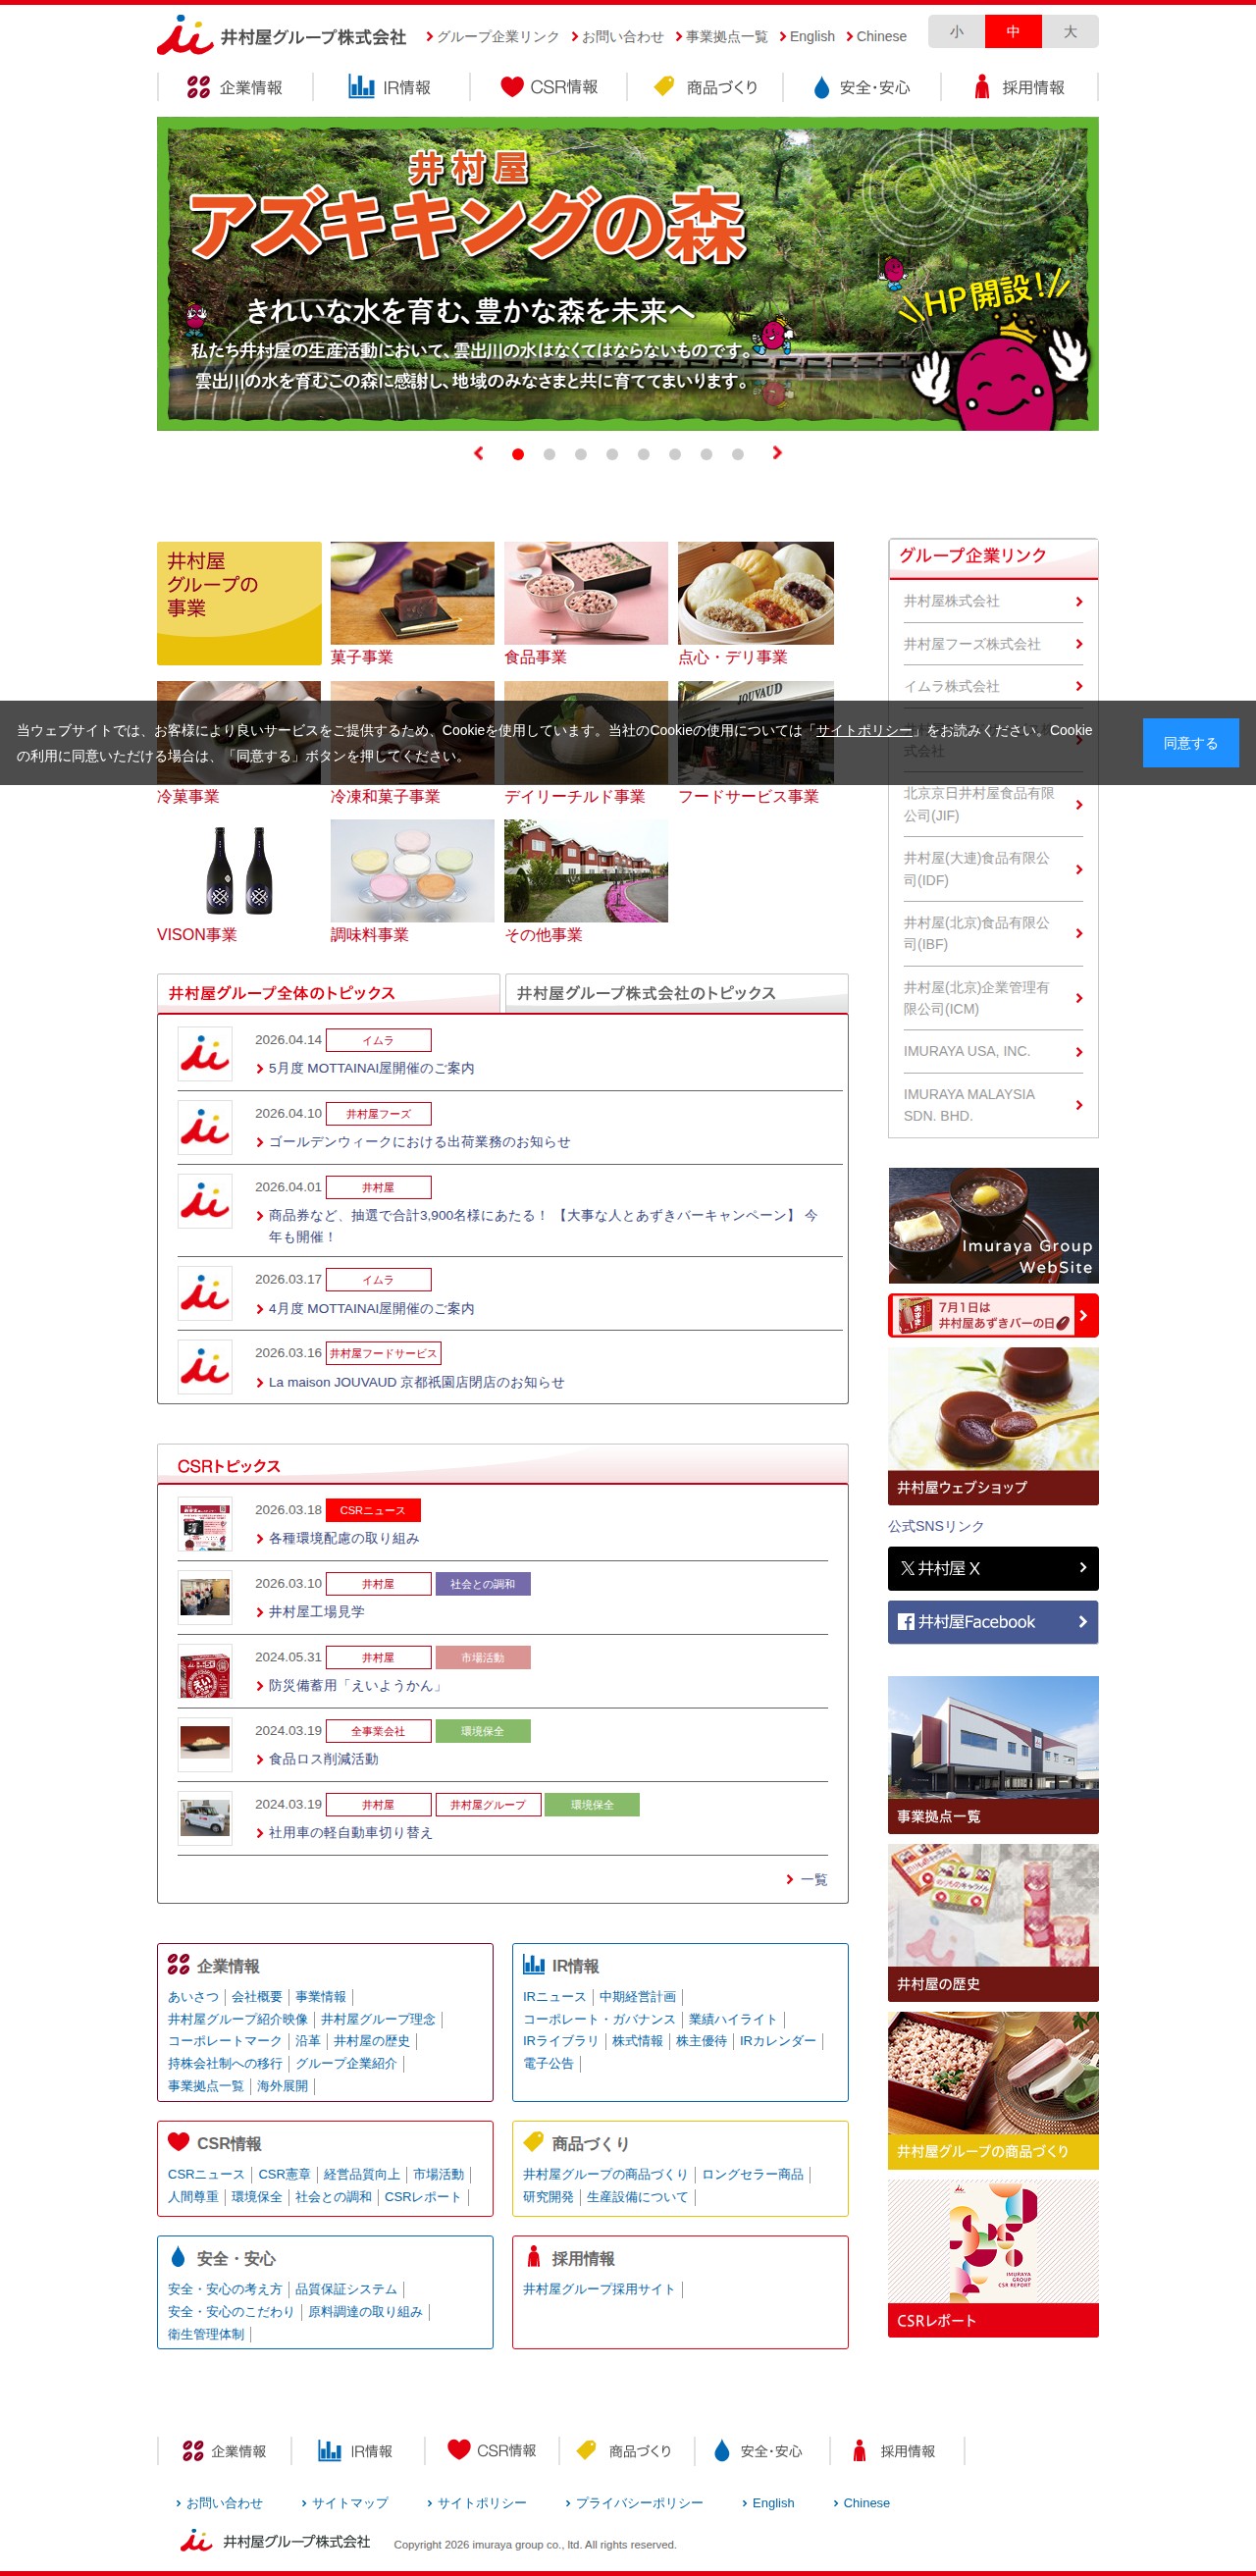Open 安全・安心 from the top navigation bar
Image resolution: width=1256 pixels, height=2576 pixels.
click(x=861, y=87)
